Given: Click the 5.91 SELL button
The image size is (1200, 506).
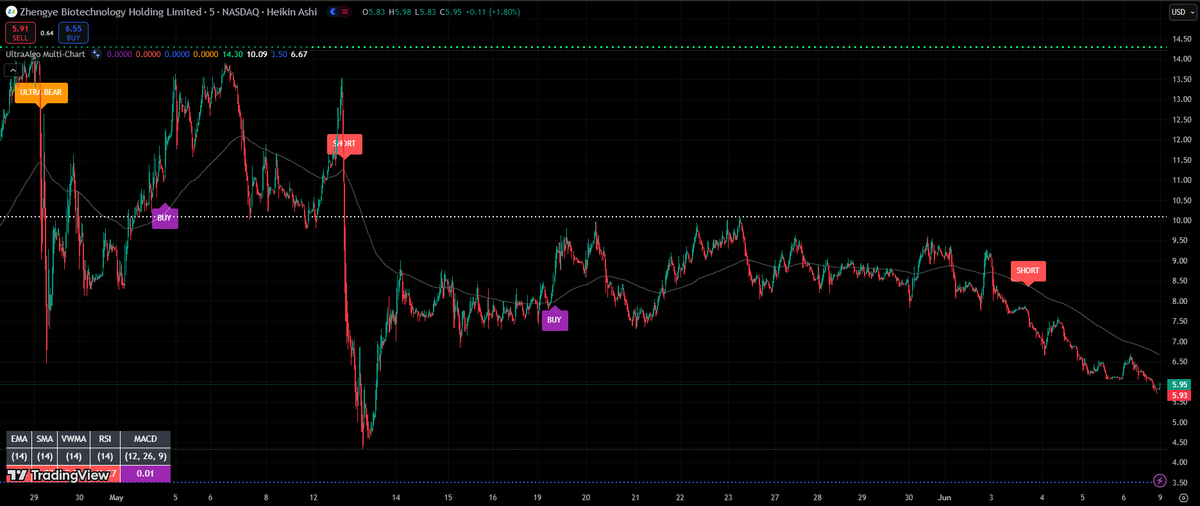Looking at the screenshot, I should point(20,32).
